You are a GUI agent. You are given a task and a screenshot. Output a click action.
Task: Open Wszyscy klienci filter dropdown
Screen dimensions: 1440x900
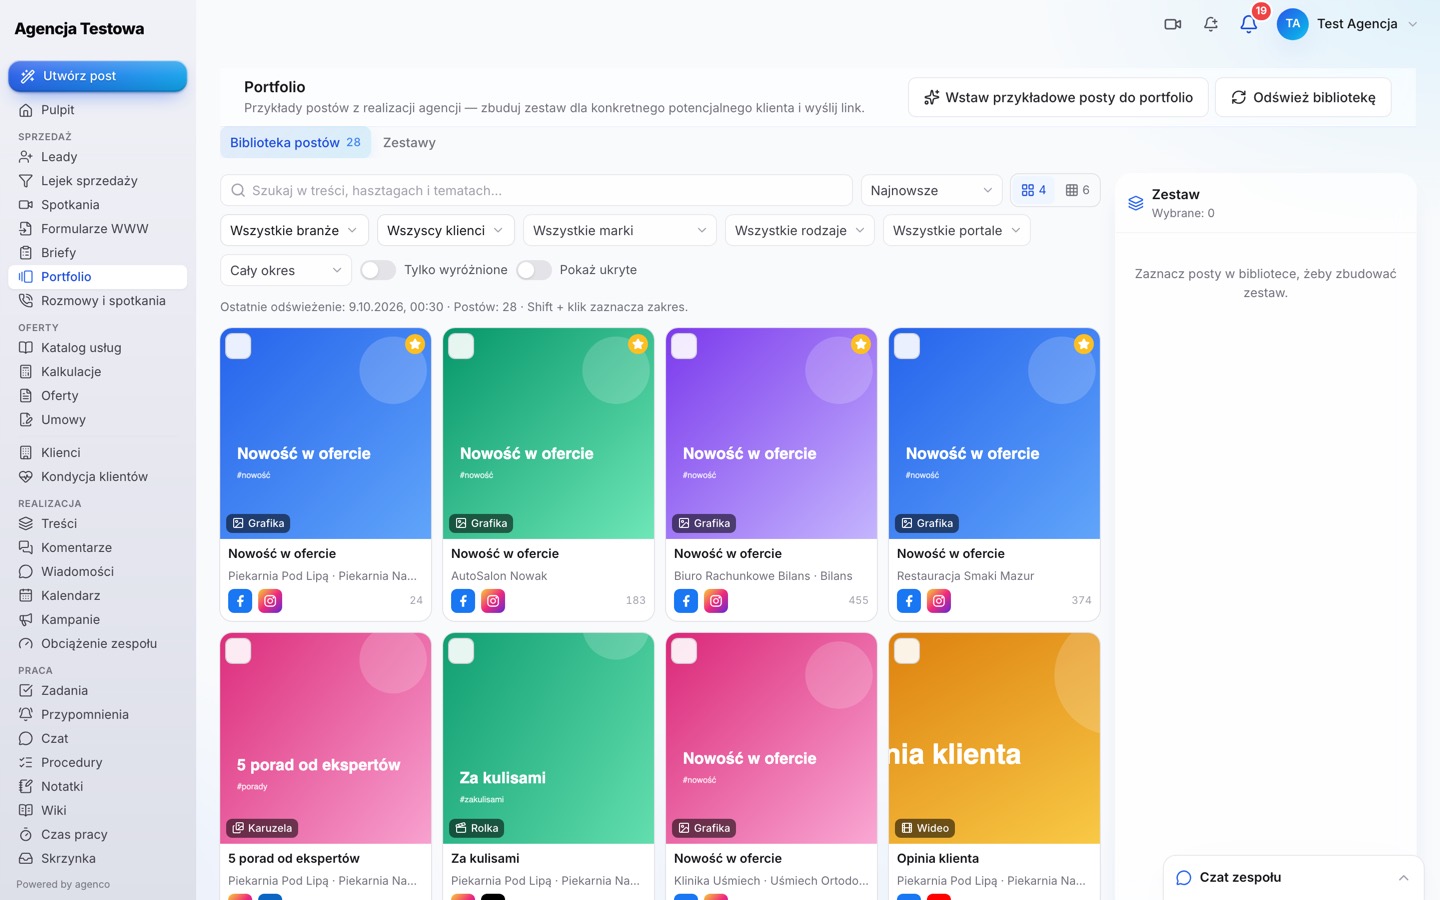[x=446, y=230]
